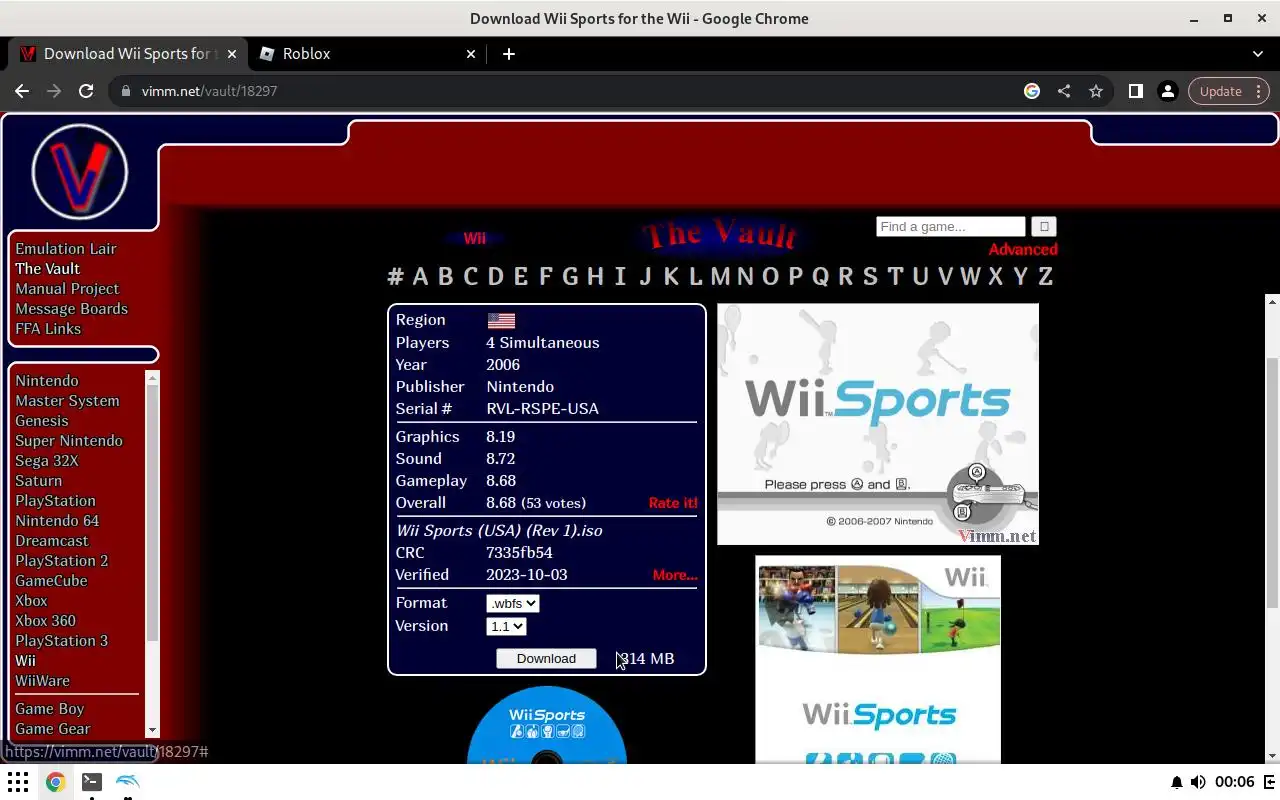Open Message Boards in sidebar
The image size is (1280, 800).
tap(71, 309)
